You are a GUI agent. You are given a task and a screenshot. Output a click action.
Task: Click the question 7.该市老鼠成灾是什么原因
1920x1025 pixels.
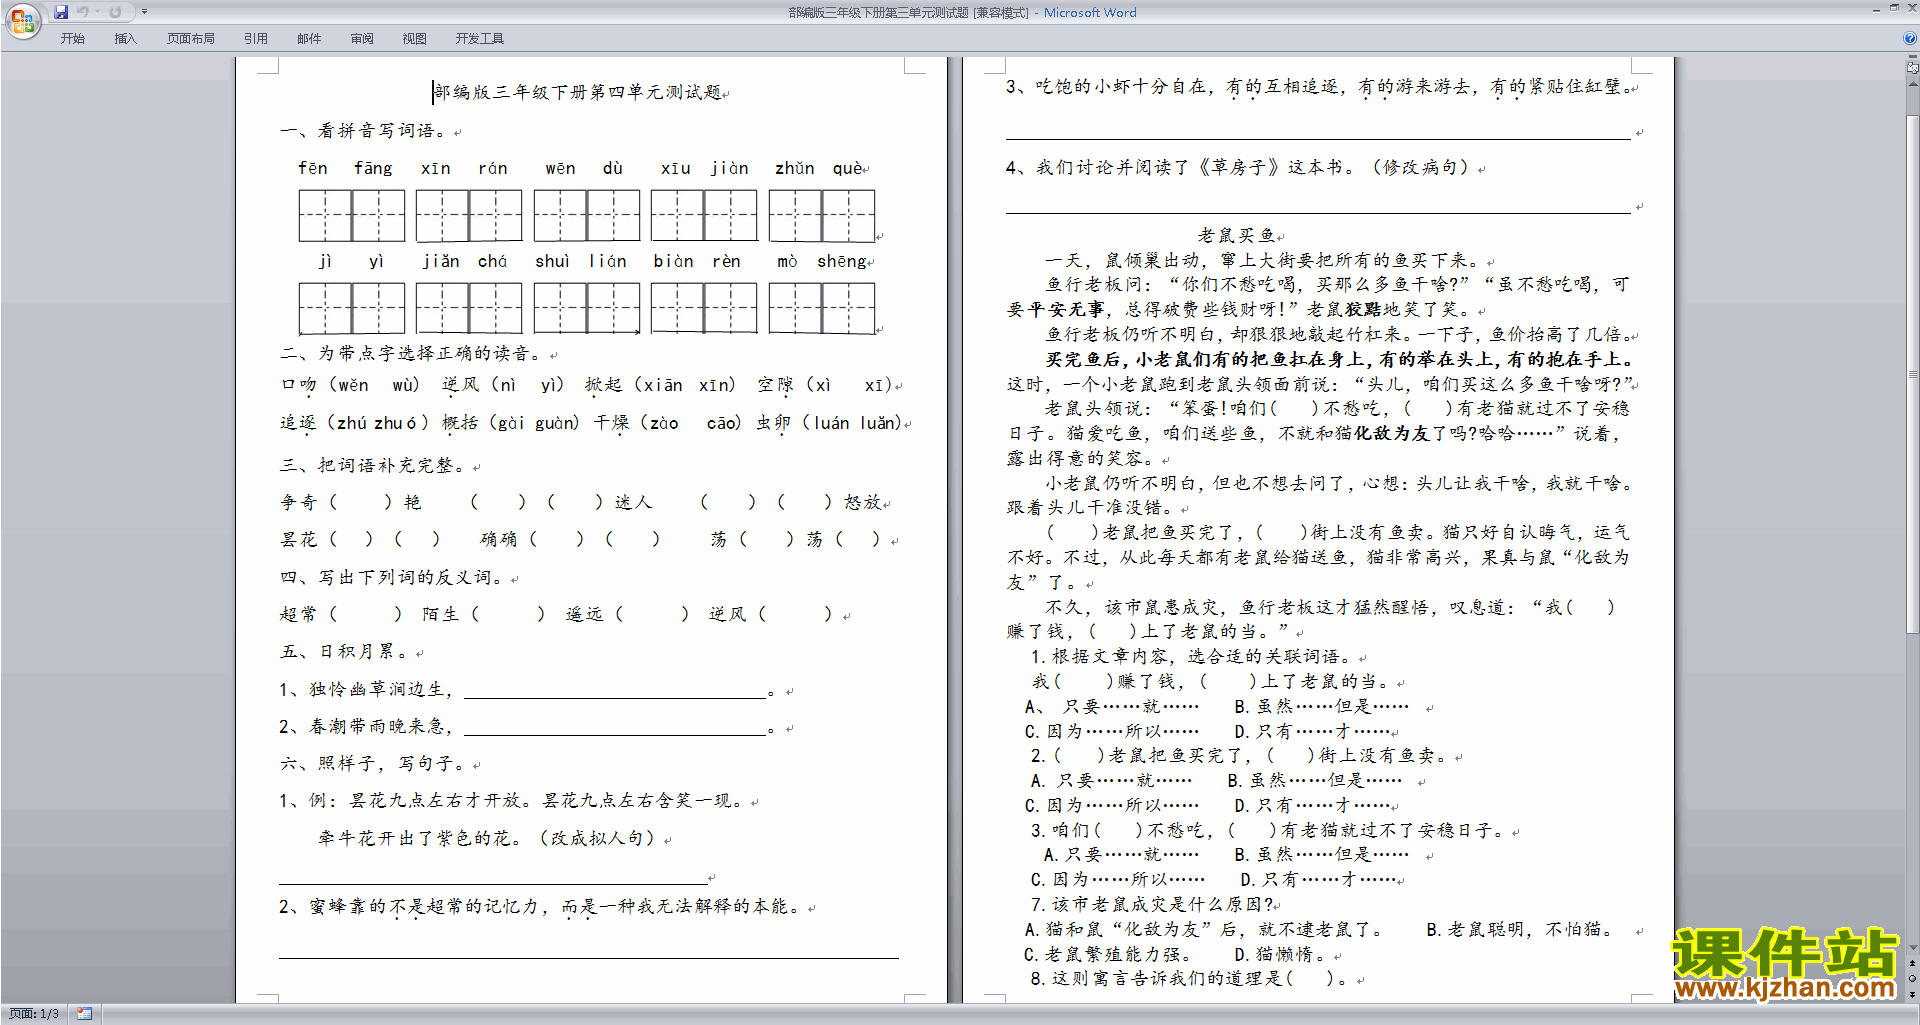(1152, 905)
